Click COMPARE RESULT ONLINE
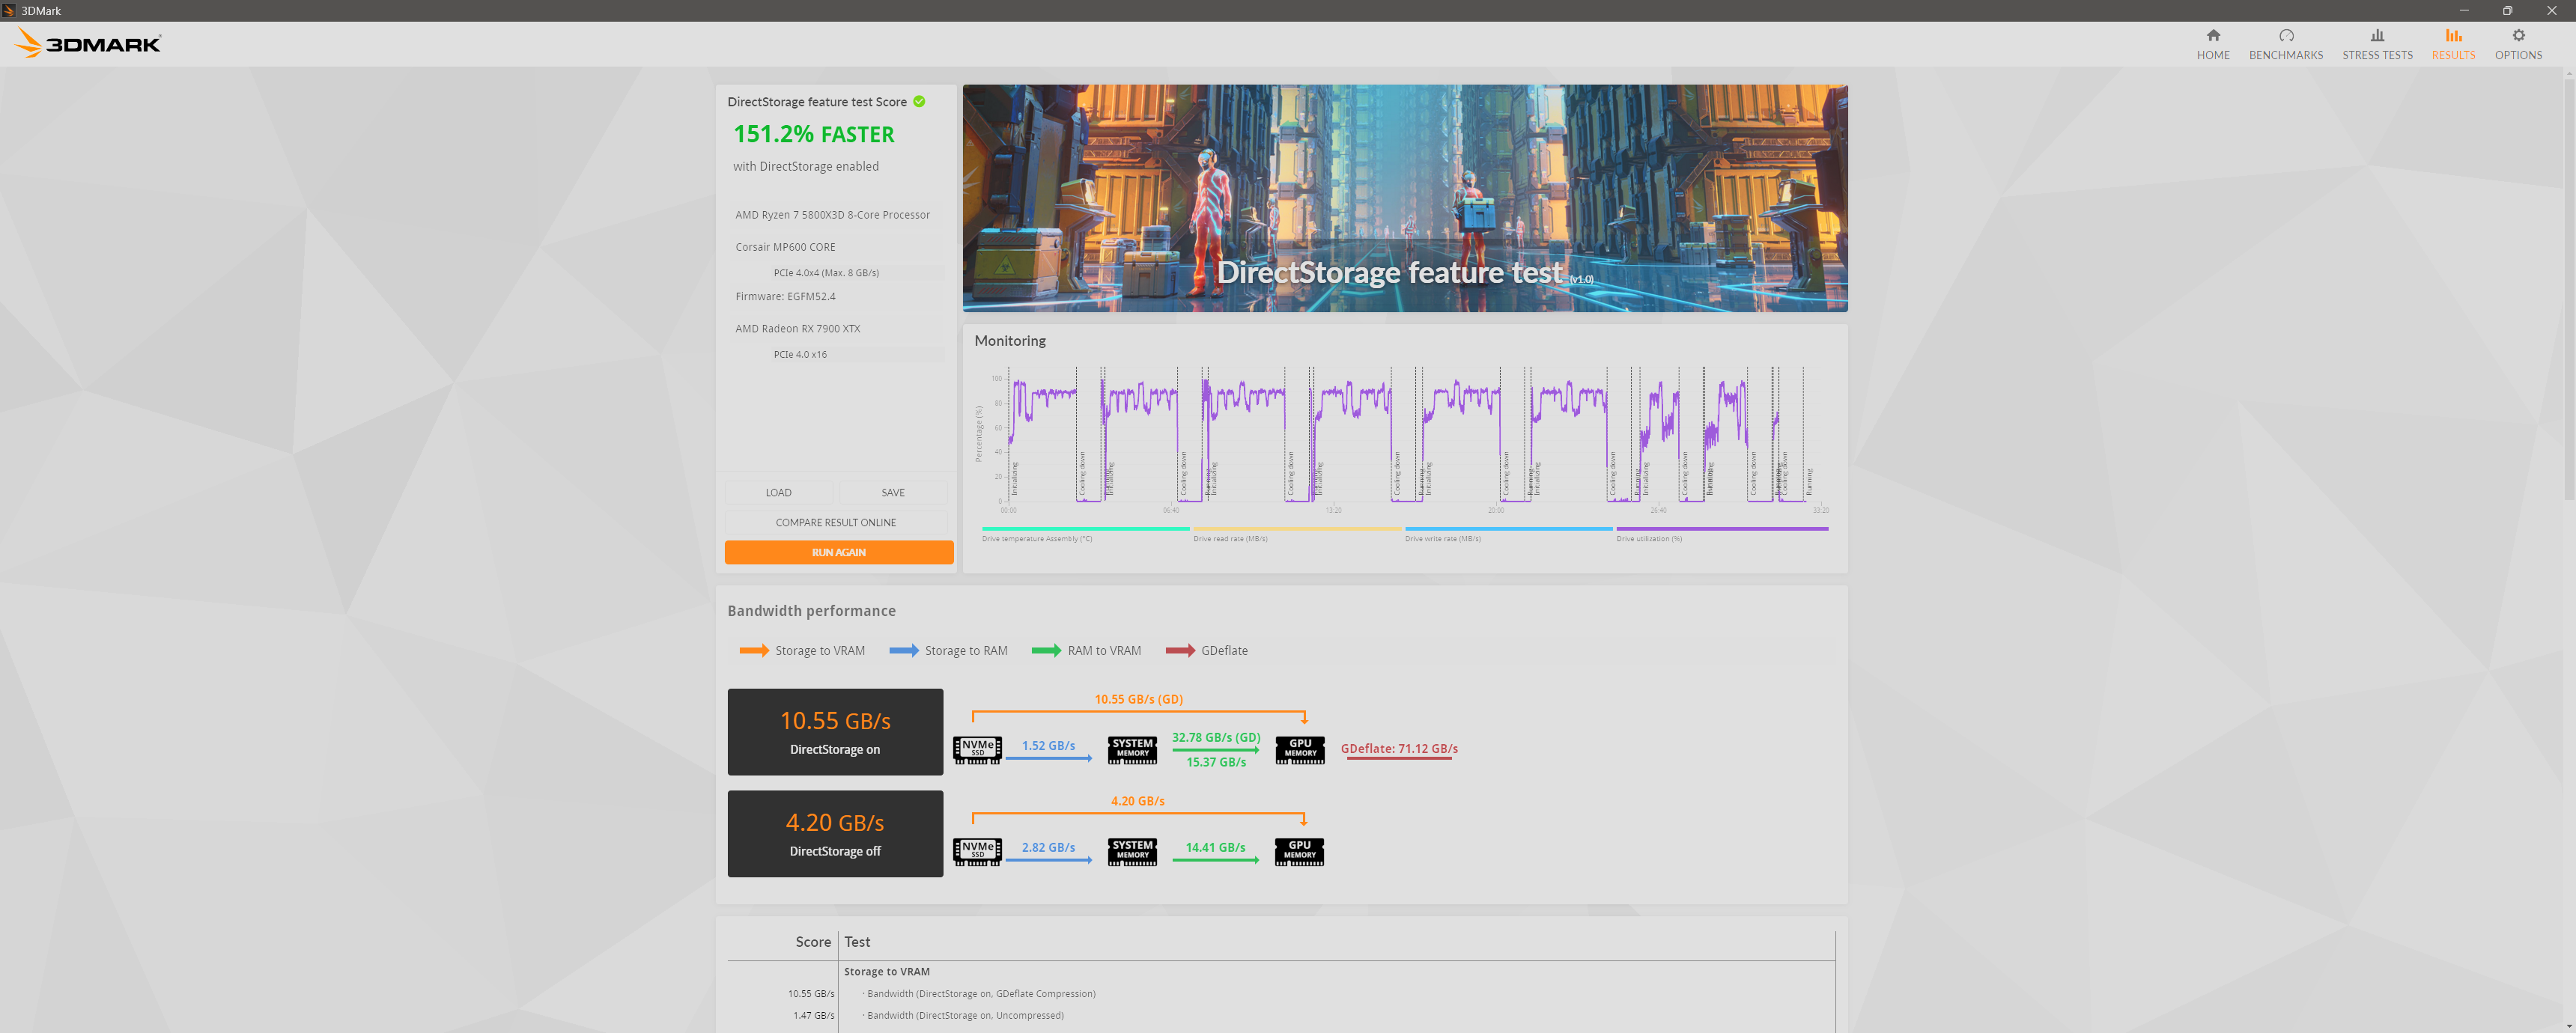 835,522
